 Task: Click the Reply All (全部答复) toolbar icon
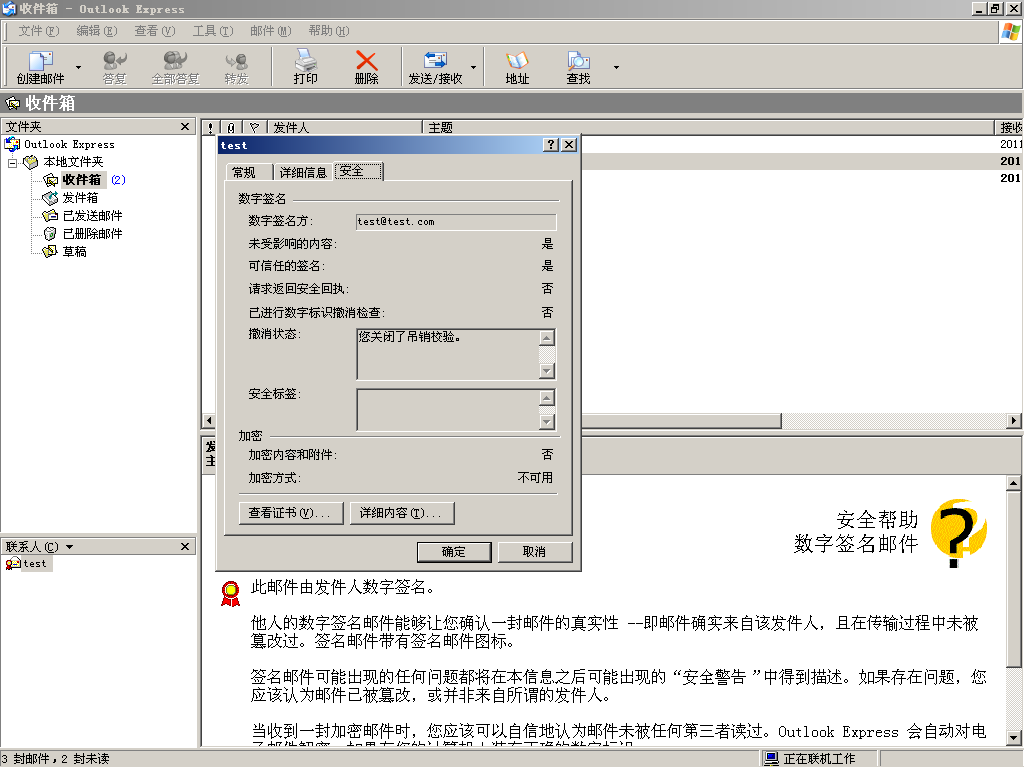(x=175, y=67)
